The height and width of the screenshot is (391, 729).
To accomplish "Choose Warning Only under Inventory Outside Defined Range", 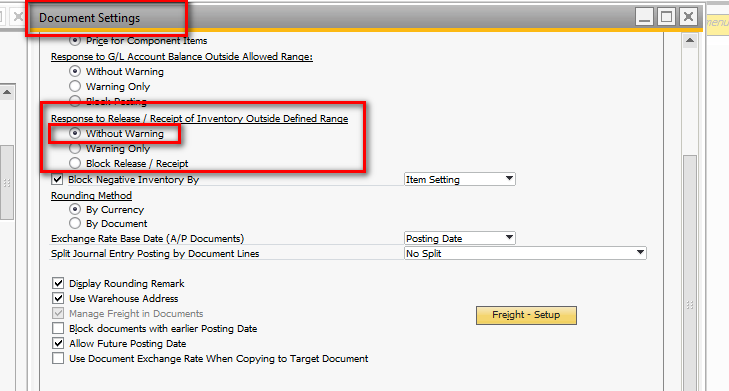I will click(75, 148).
